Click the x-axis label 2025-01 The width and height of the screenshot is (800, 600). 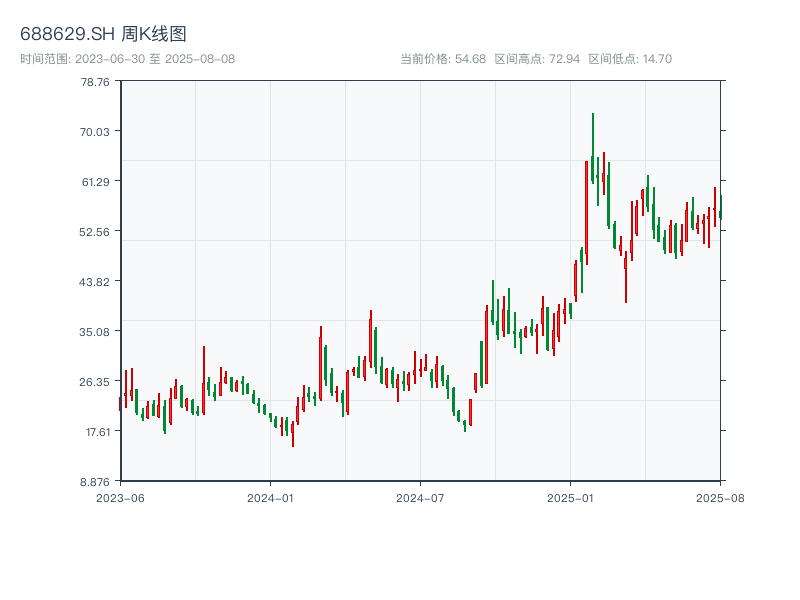pos(570,498)
